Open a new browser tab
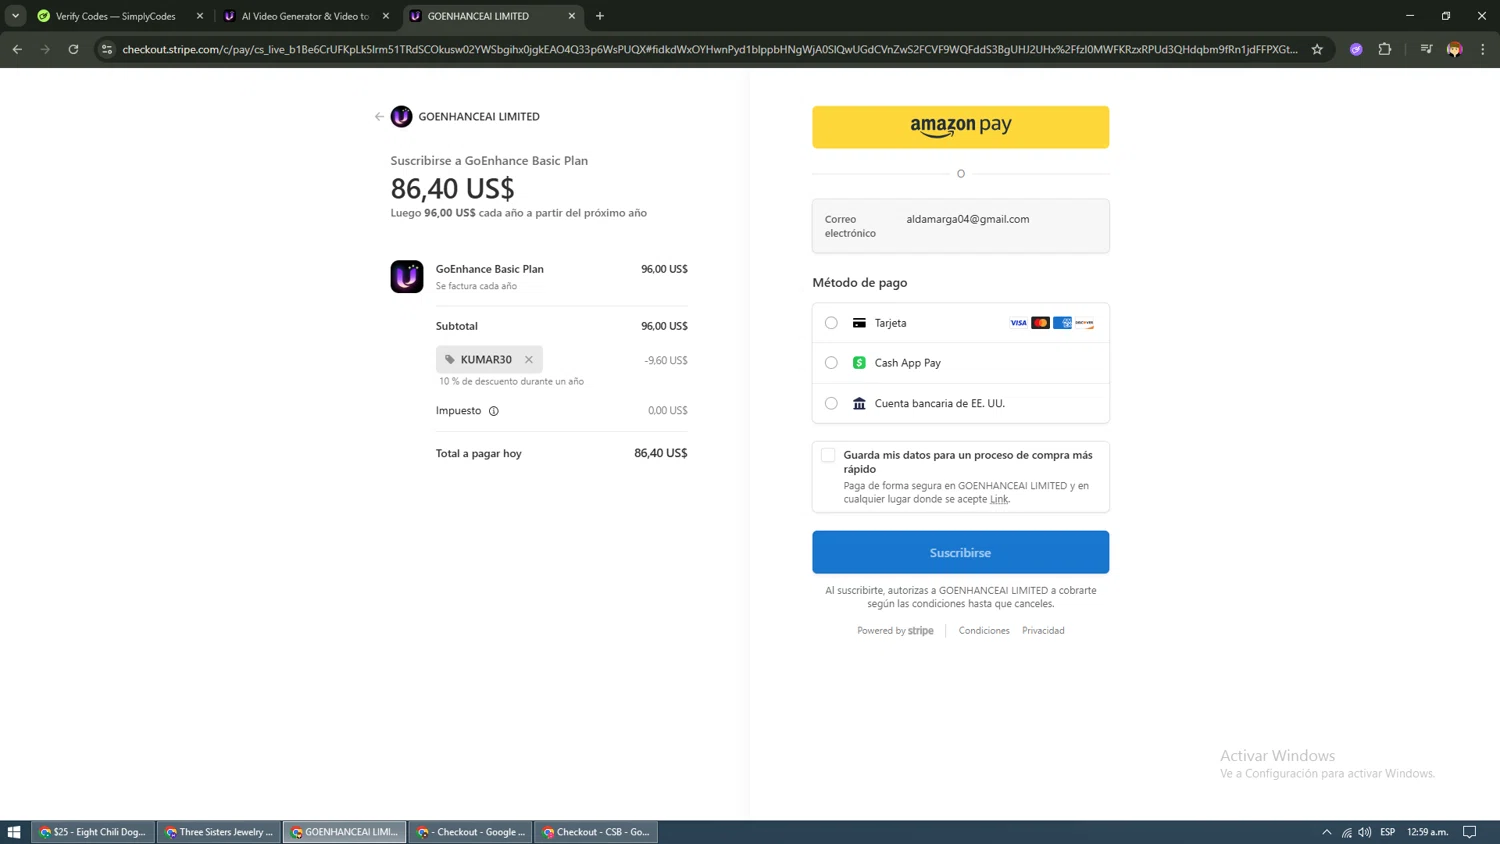Screen dimensions: 1500x844 (x=600, y=16)
